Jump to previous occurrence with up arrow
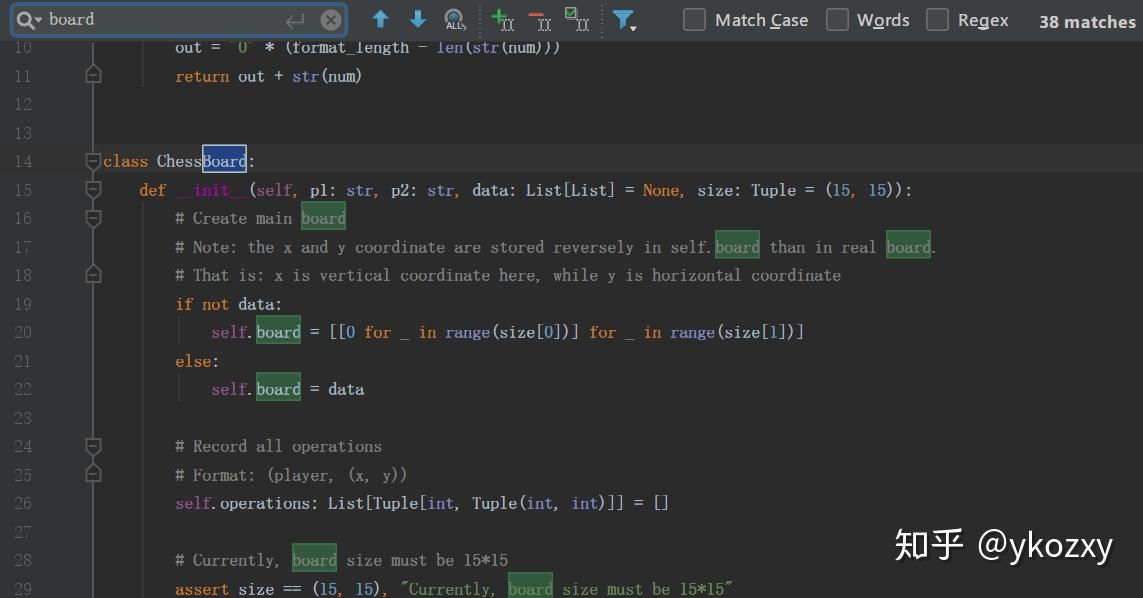 point(380,19)
